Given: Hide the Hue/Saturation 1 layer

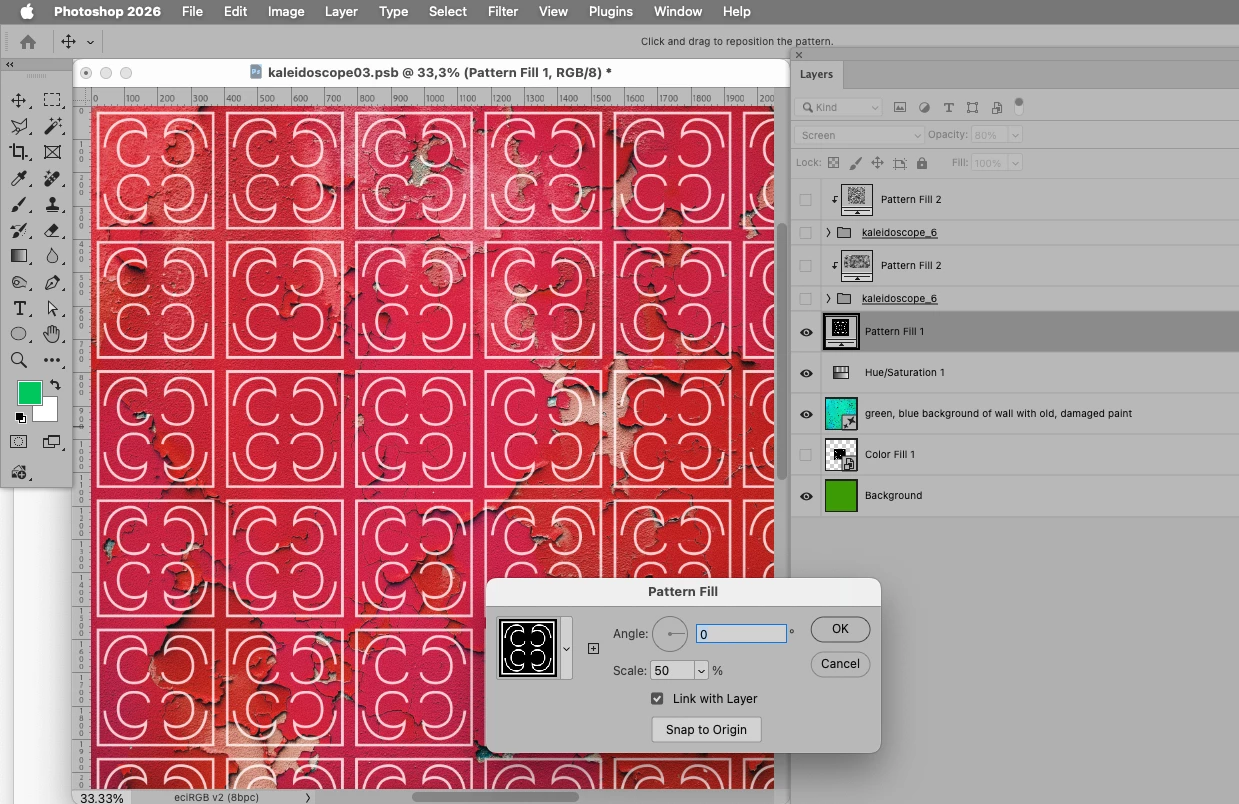Looking at the screenshot, I should [806, 373].
